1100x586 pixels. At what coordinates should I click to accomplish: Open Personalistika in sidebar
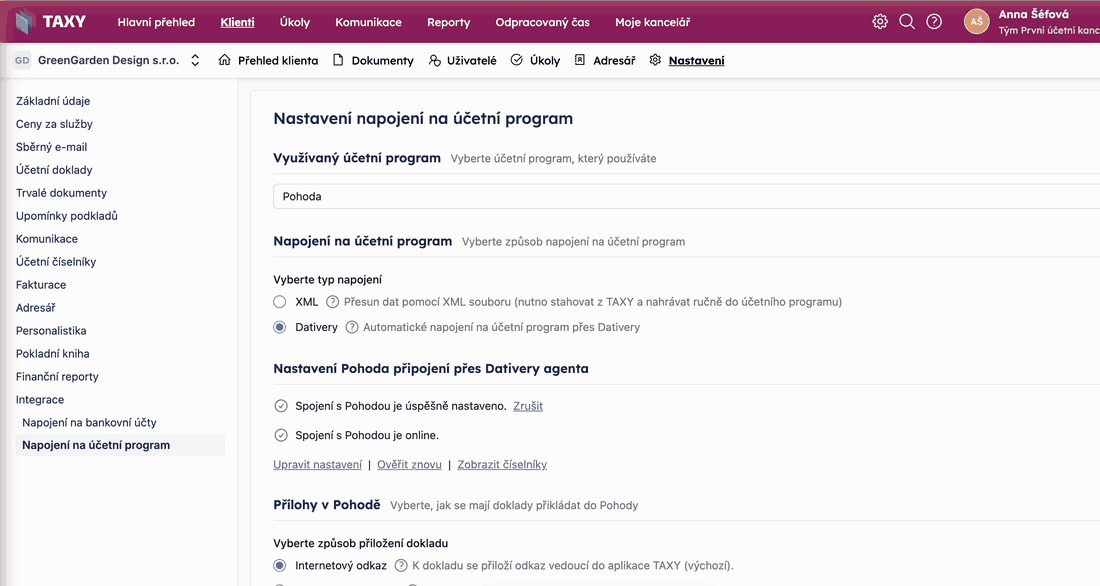(x=51, y=331)
